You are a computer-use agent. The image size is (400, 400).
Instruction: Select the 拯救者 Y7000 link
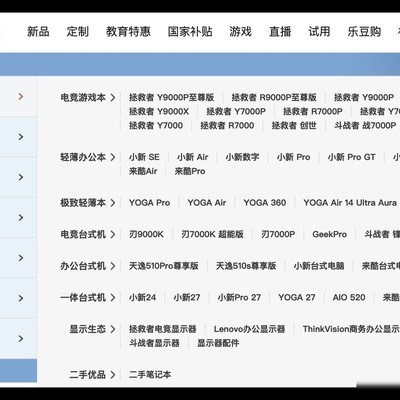pyautogui.click(x=156, y=126)
